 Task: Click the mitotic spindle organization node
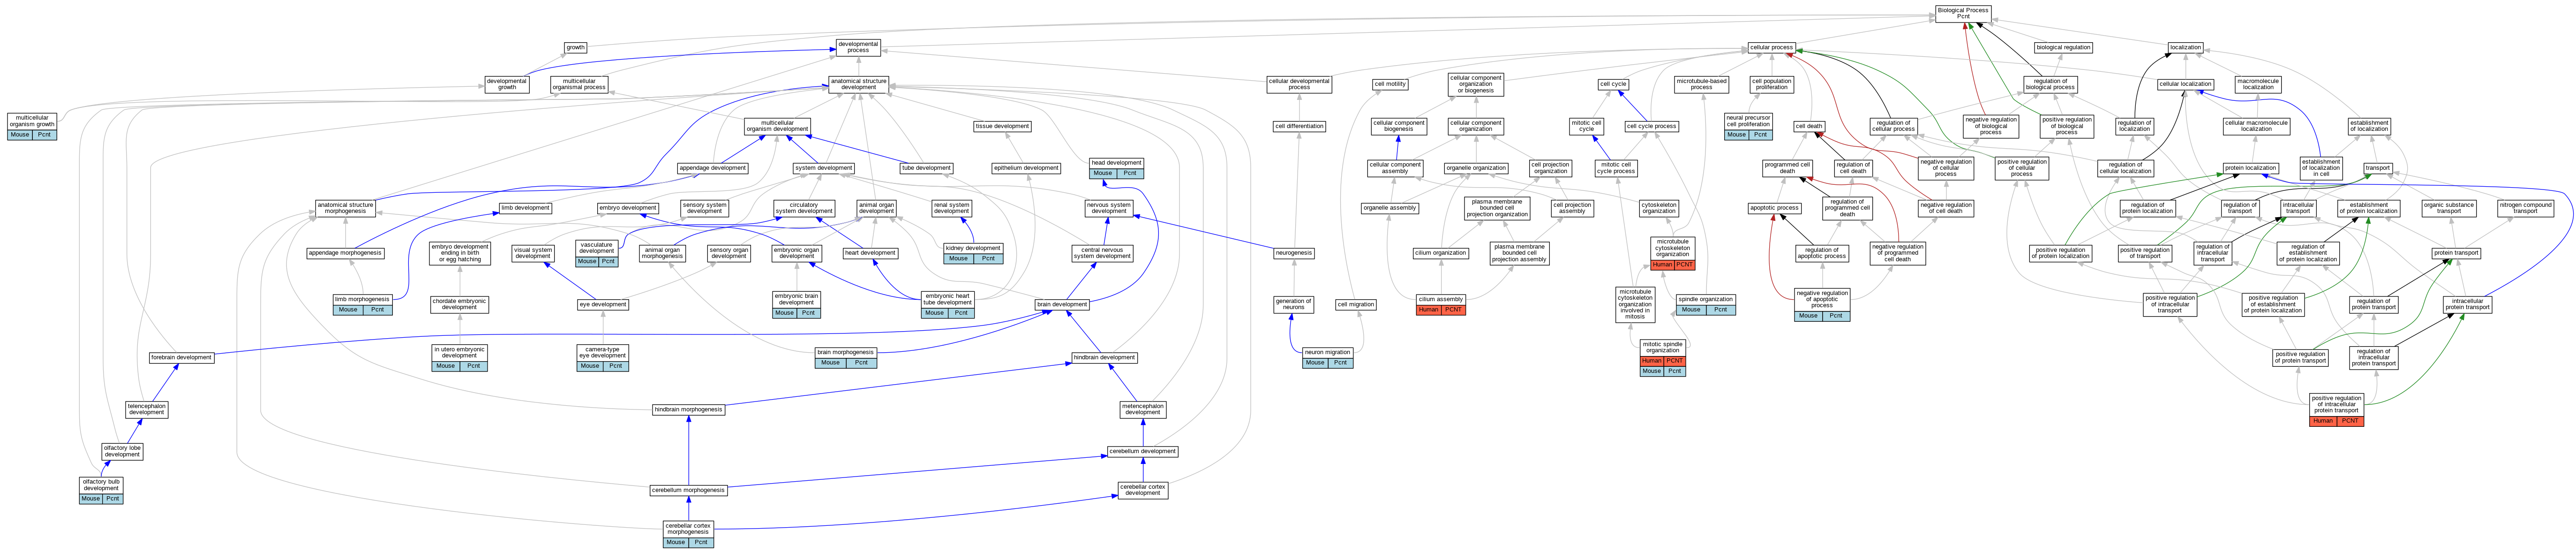[1662, 358]
